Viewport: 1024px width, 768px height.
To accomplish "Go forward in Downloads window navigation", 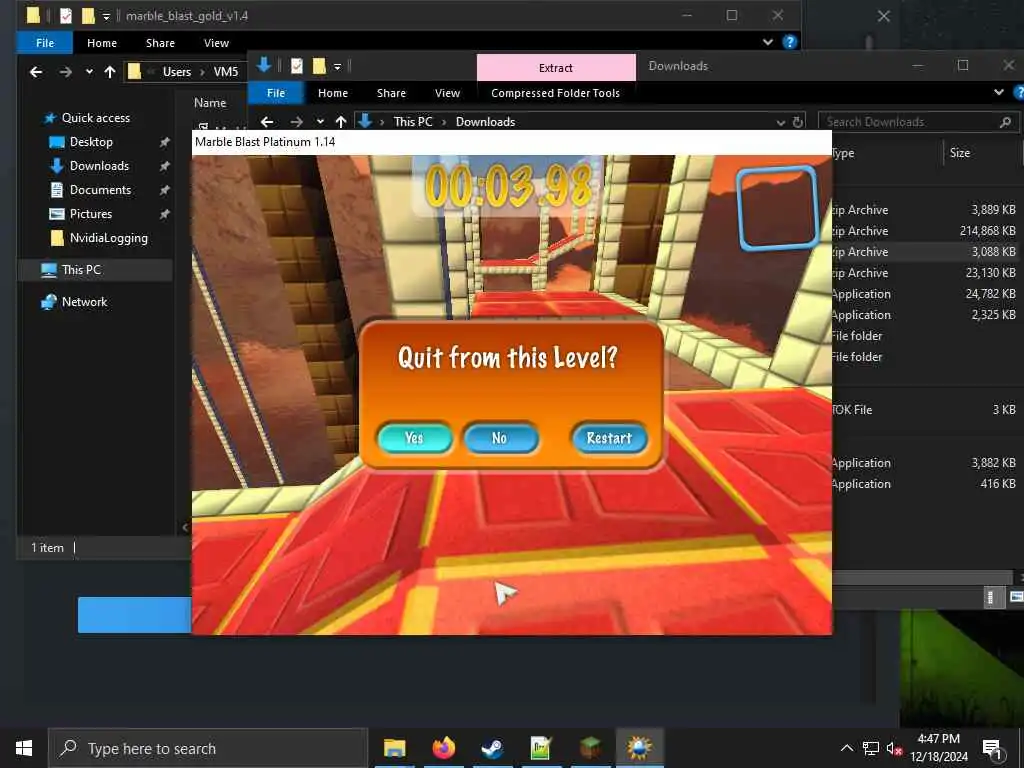I will (x=296, y=121).
